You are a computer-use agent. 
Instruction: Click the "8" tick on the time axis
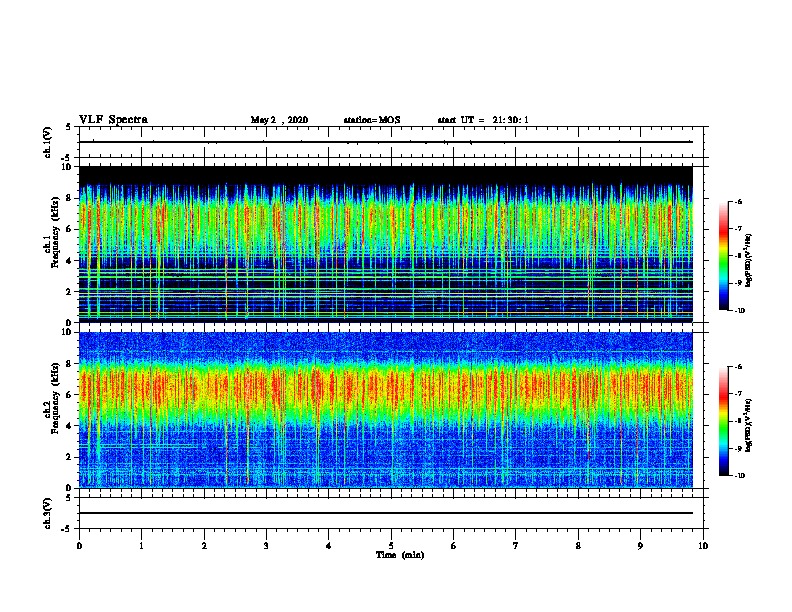point(578,546)
